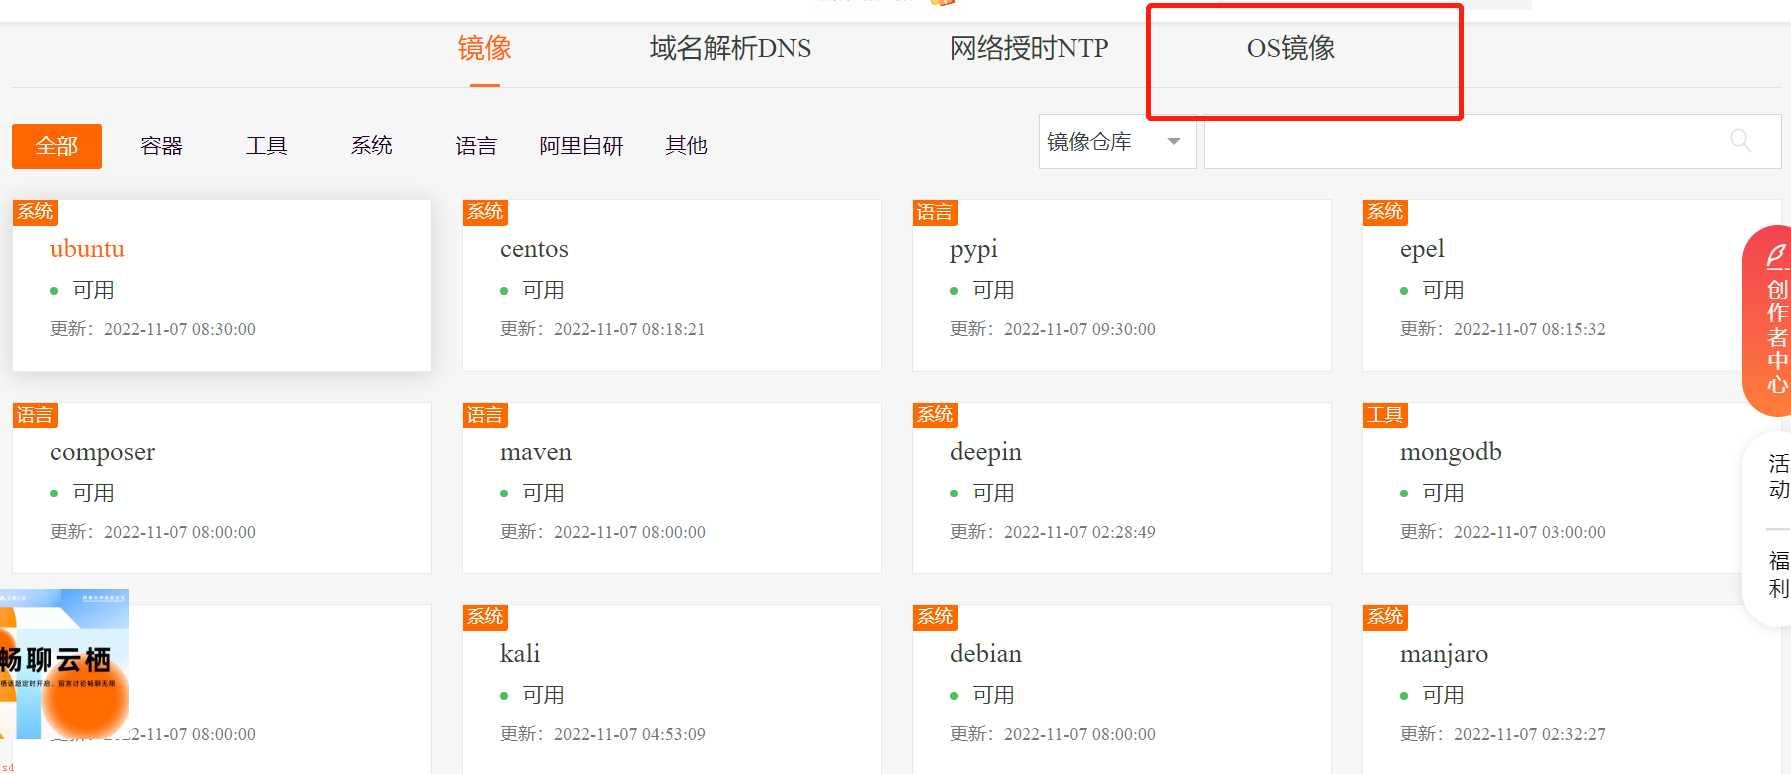Open the deepin mirror card
Viewport: 1791px width, 774px height.
coord(1122,488)
